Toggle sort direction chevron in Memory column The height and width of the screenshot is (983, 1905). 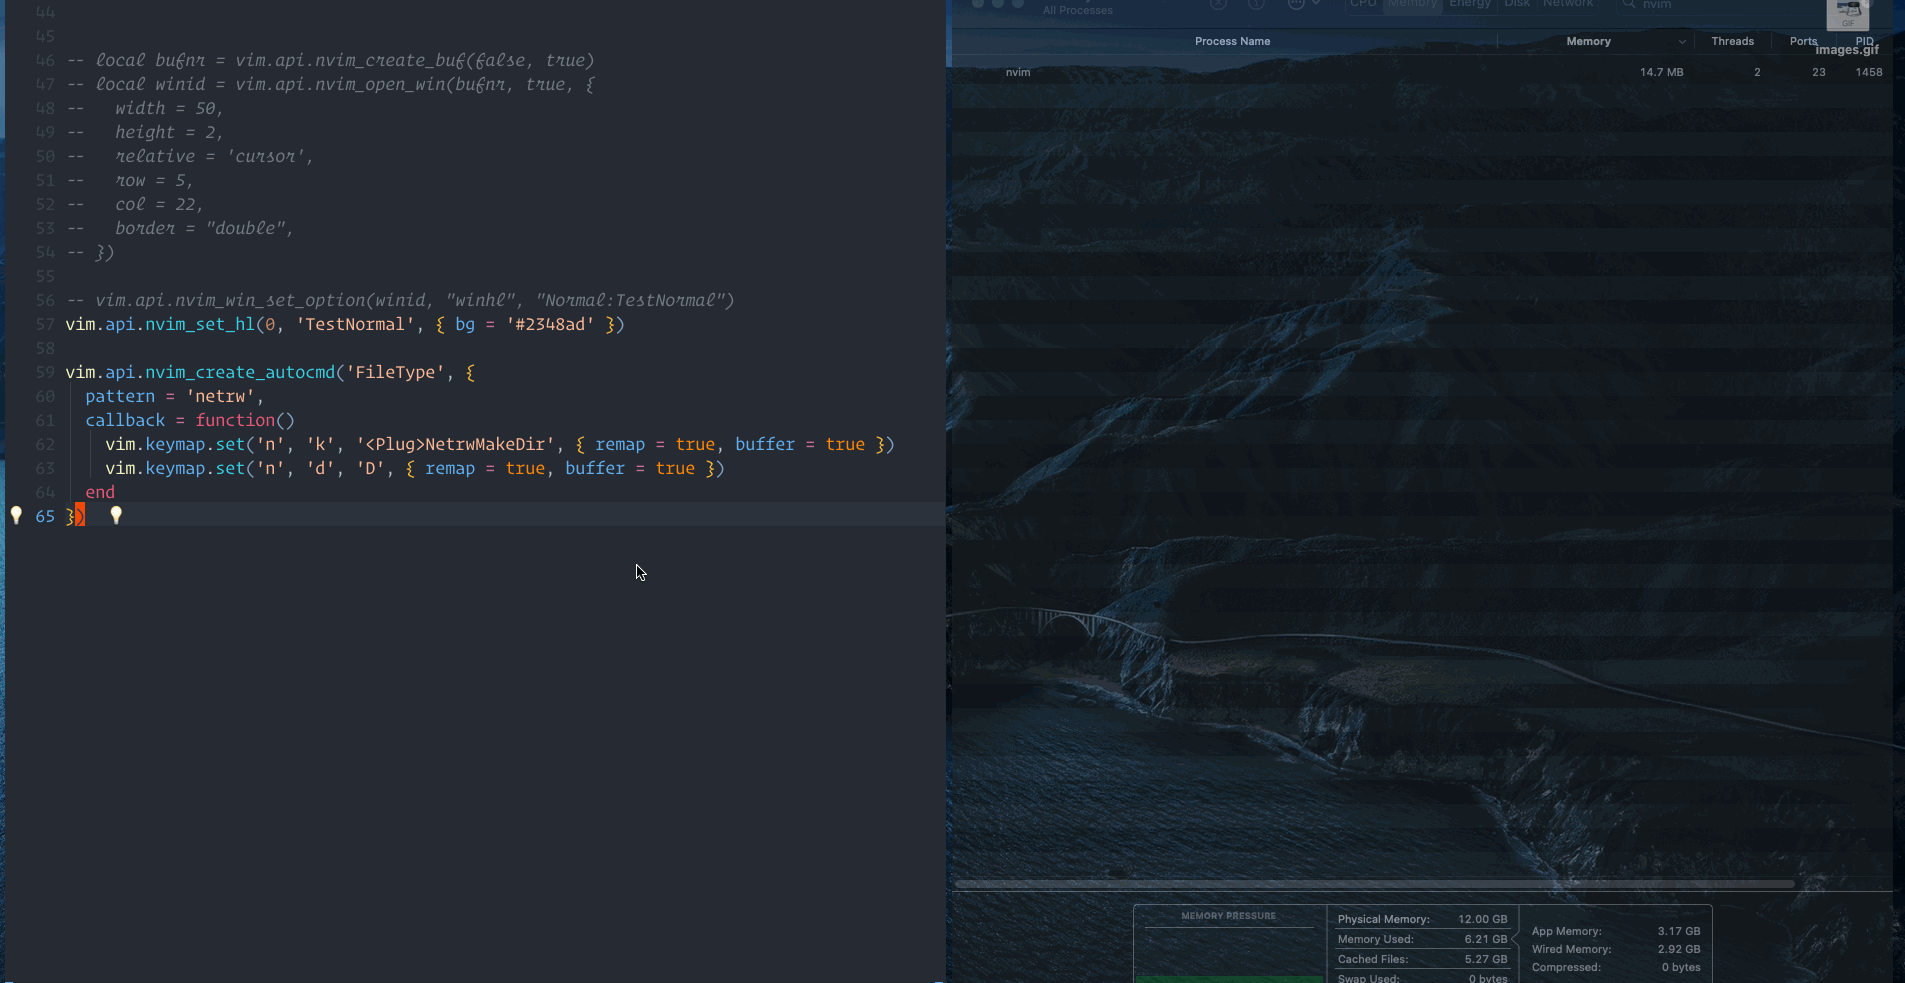(x=1682, y=42)
